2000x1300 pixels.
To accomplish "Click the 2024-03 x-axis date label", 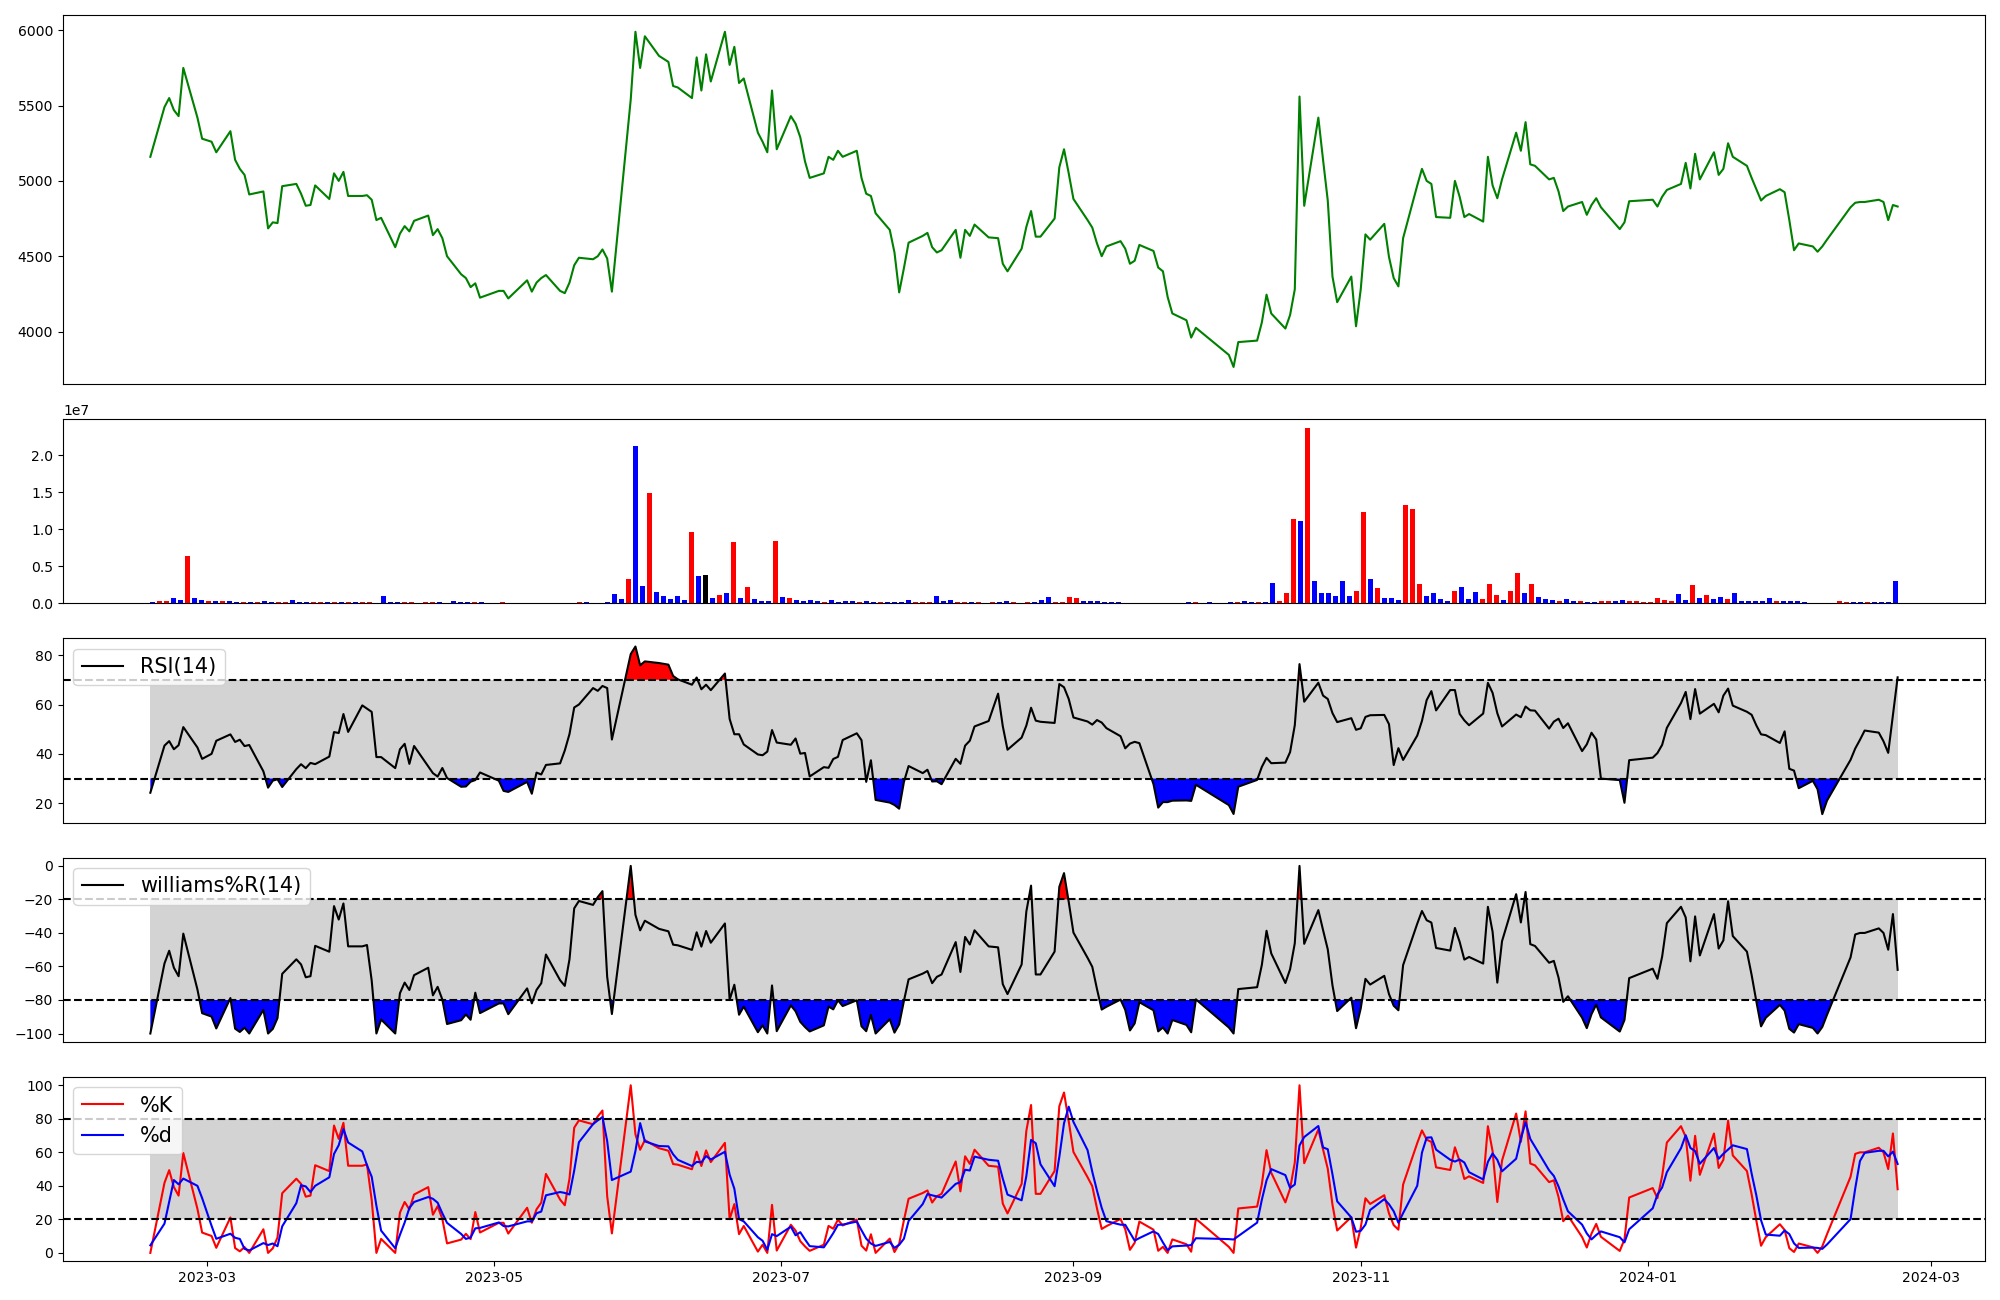I will (x=1930, y=1277).
